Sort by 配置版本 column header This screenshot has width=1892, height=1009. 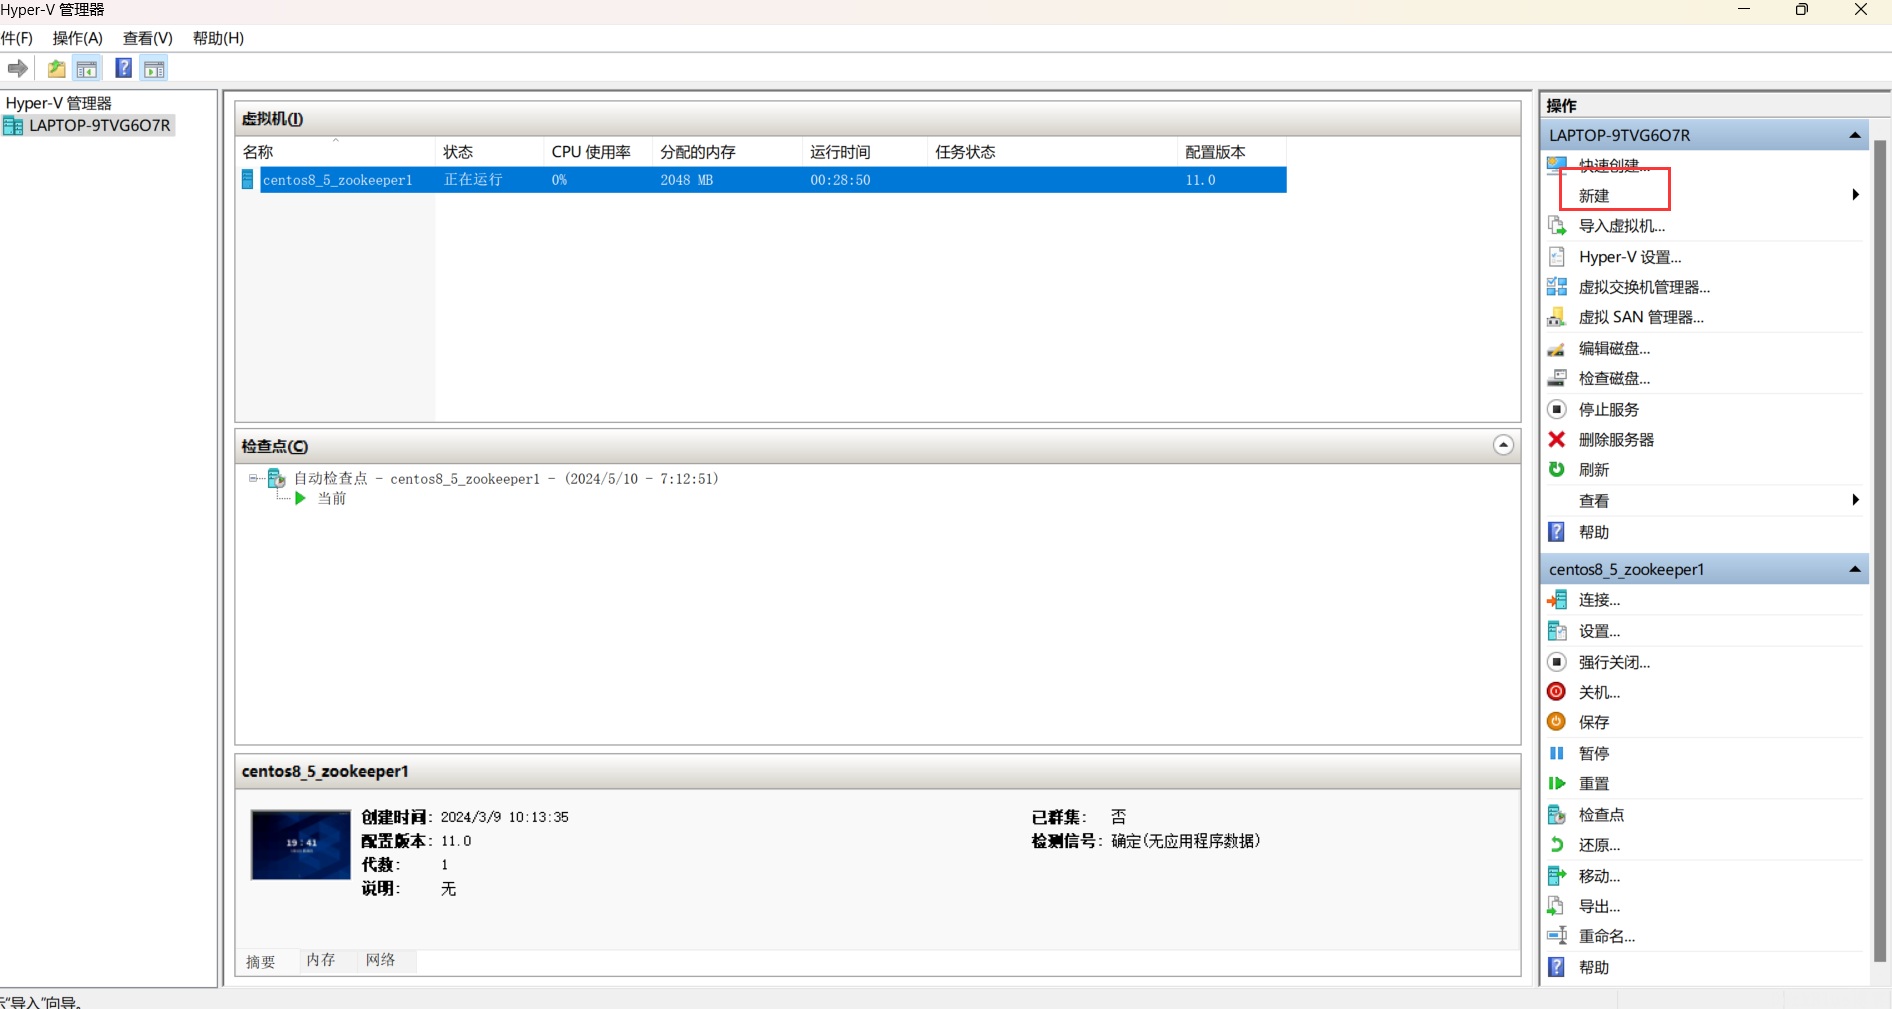(x=1231, y=152)
